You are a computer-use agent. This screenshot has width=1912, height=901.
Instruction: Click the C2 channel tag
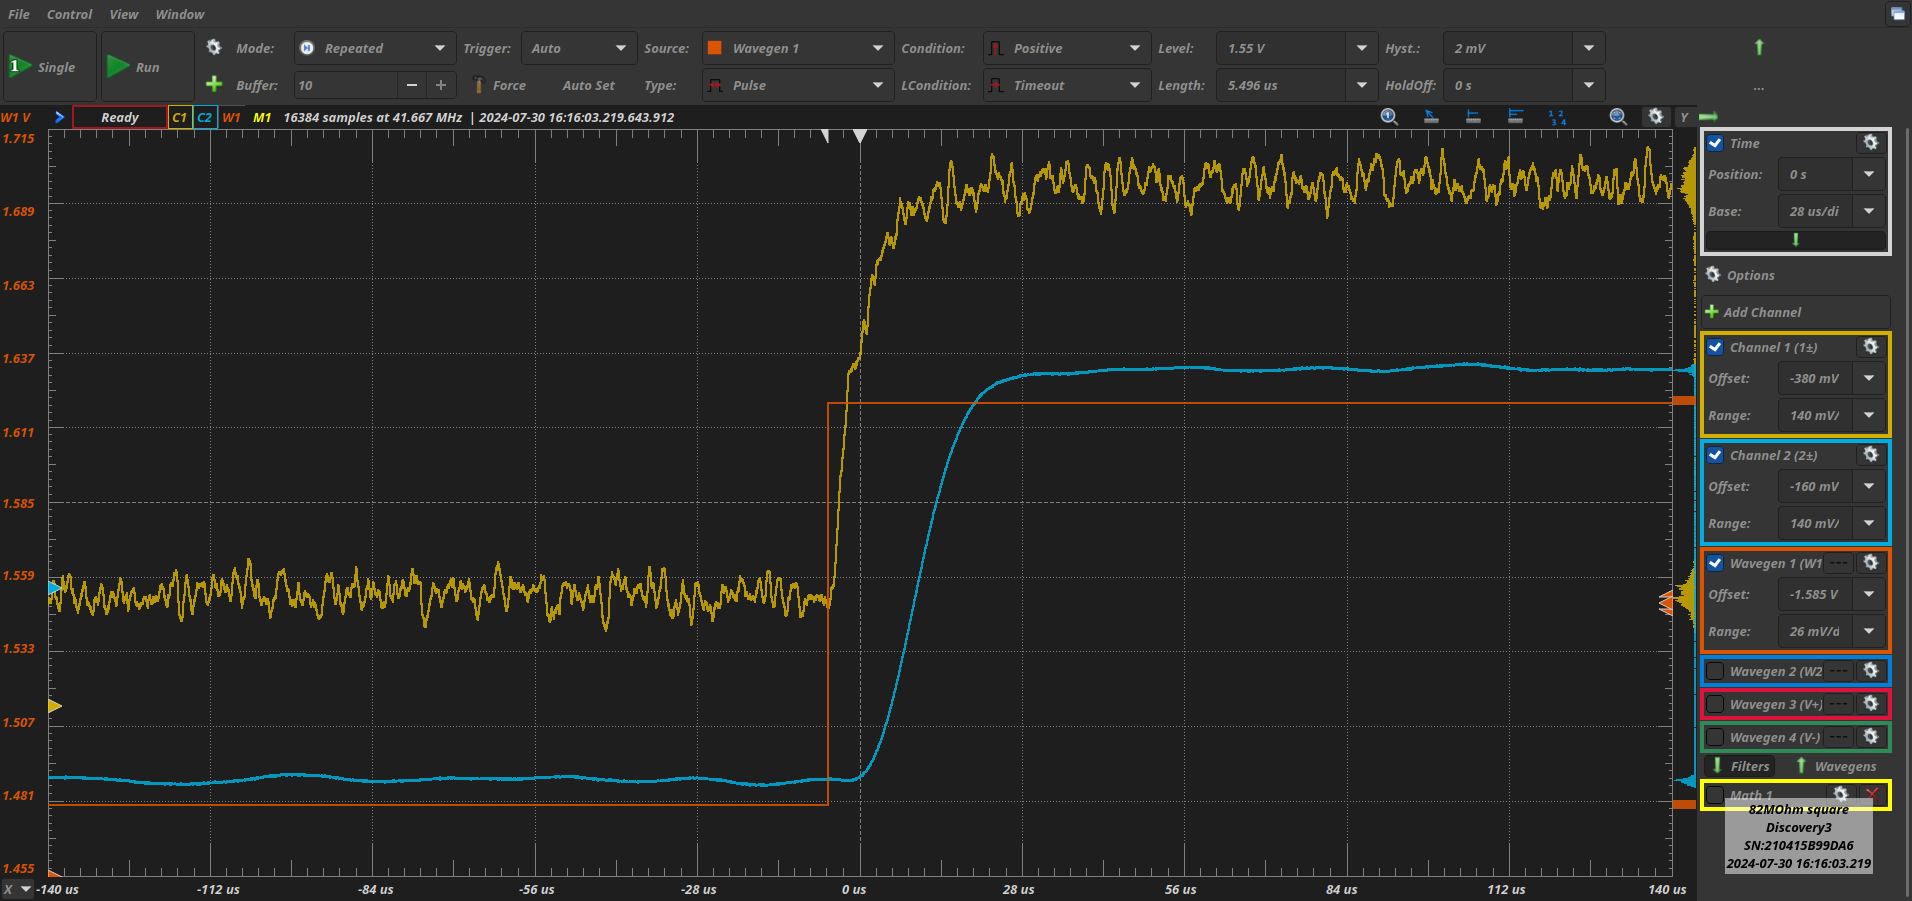[205, 117]
